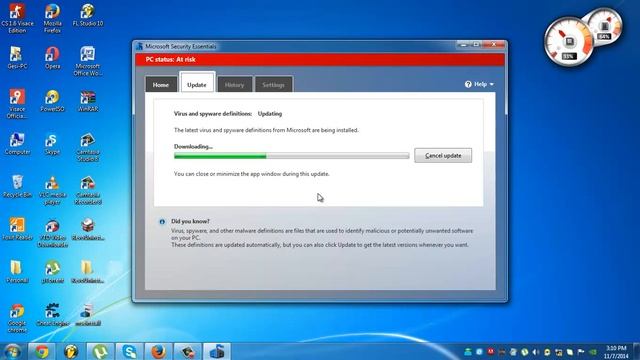The width and height of the screenshot is (640, 360).
Task: Select the Recycle Bin icon
Action: click(x=17, y=187)
